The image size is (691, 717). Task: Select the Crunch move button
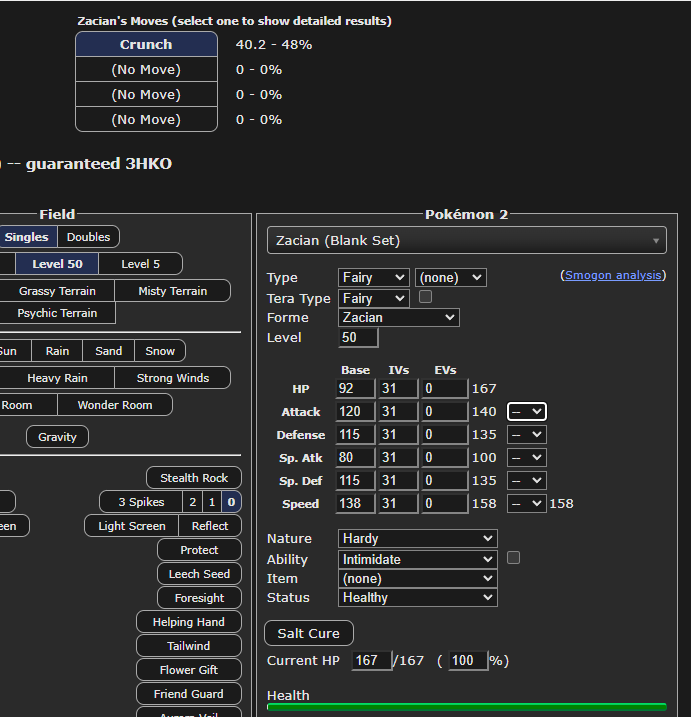click(146, 44)
